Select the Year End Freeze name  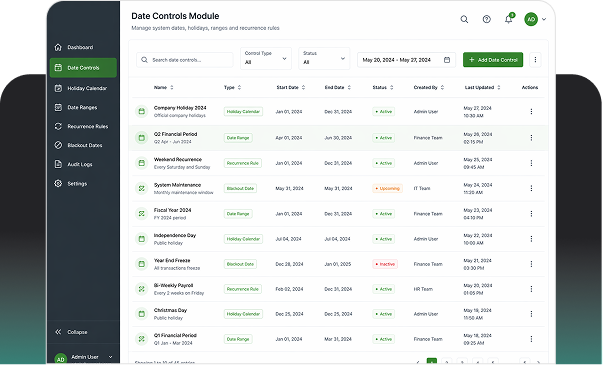(172, 260)
